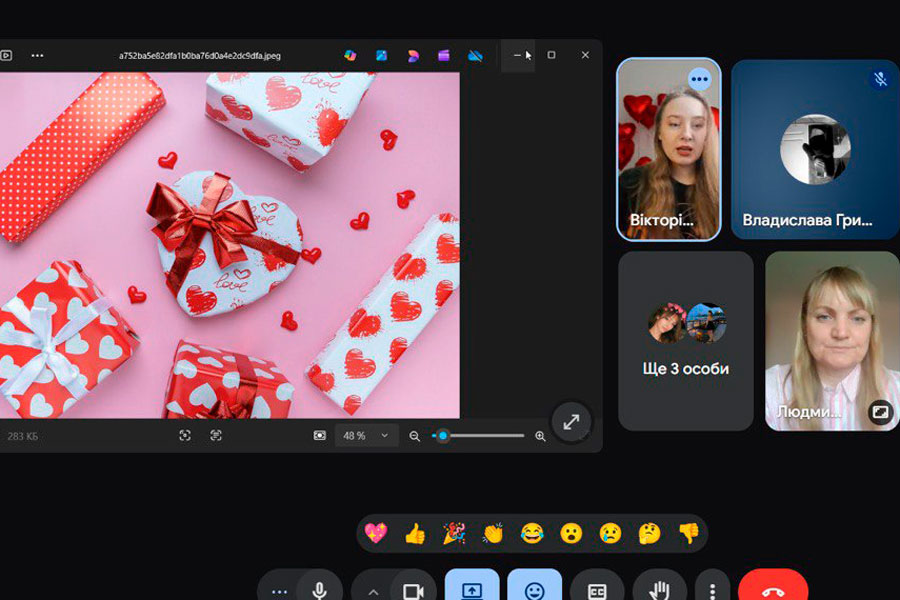Click the red leave call button
This screenshot has height=600, width=900.
[x=772, y=588]
